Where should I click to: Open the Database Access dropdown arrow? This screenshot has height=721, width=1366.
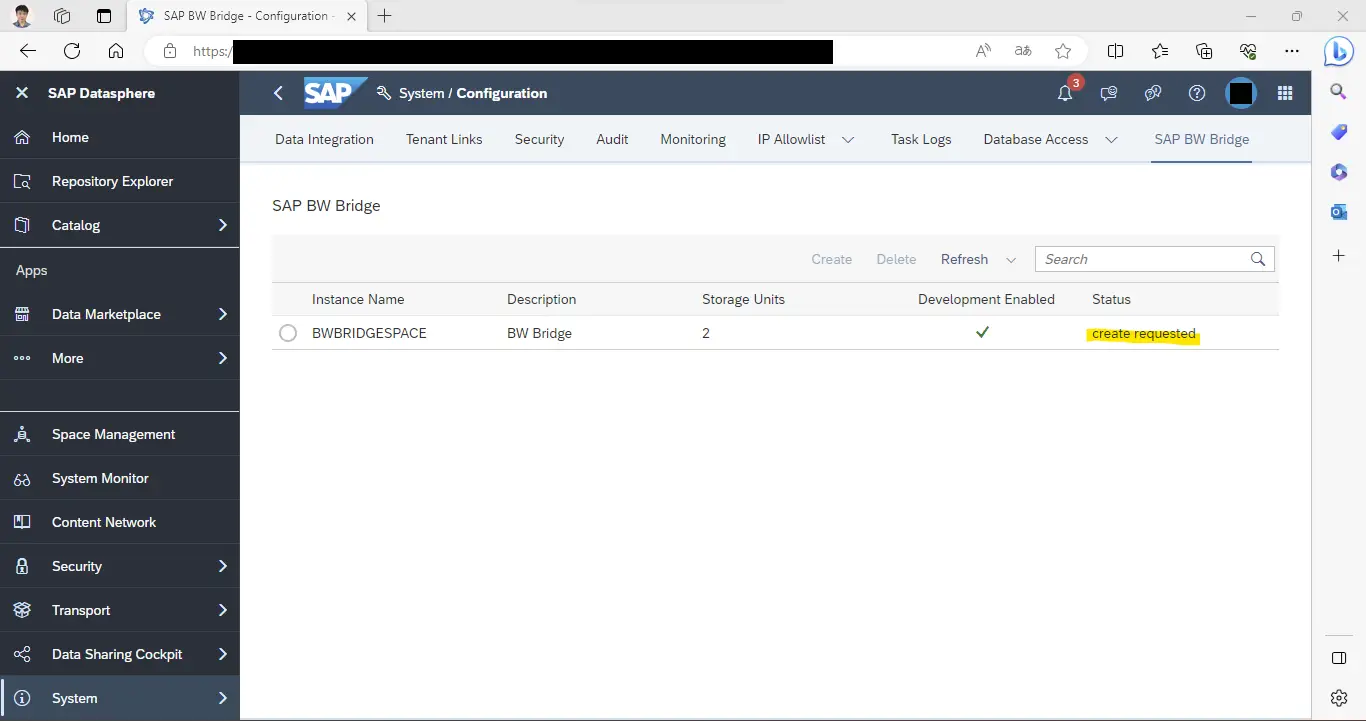1111,140
